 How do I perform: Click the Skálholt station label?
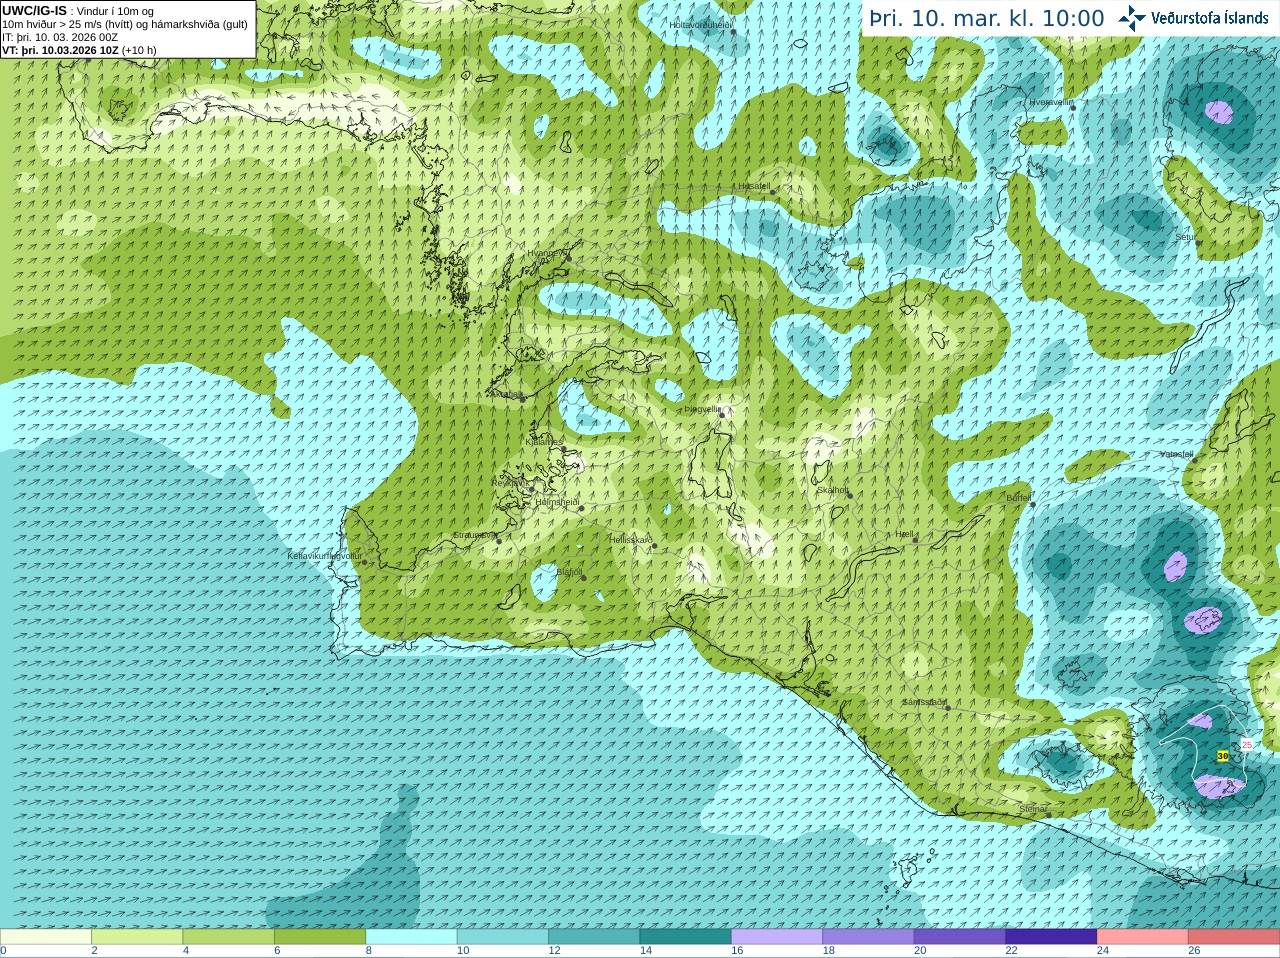pos(832,490)
